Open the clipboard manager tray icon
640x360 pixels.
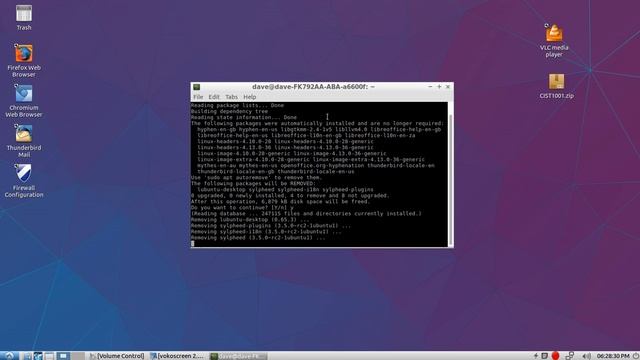click(544, 356)
